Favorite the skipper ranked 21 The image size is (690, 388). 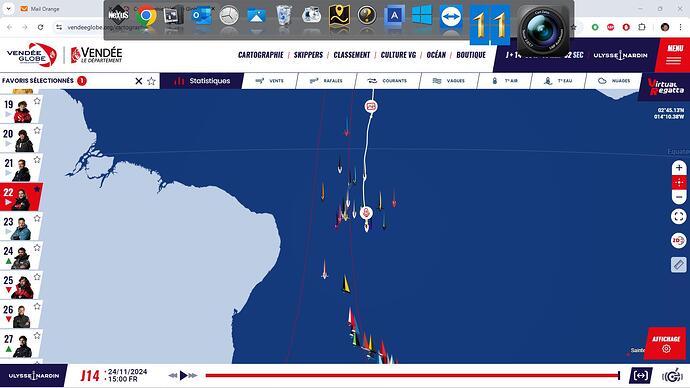coord(37,160)
